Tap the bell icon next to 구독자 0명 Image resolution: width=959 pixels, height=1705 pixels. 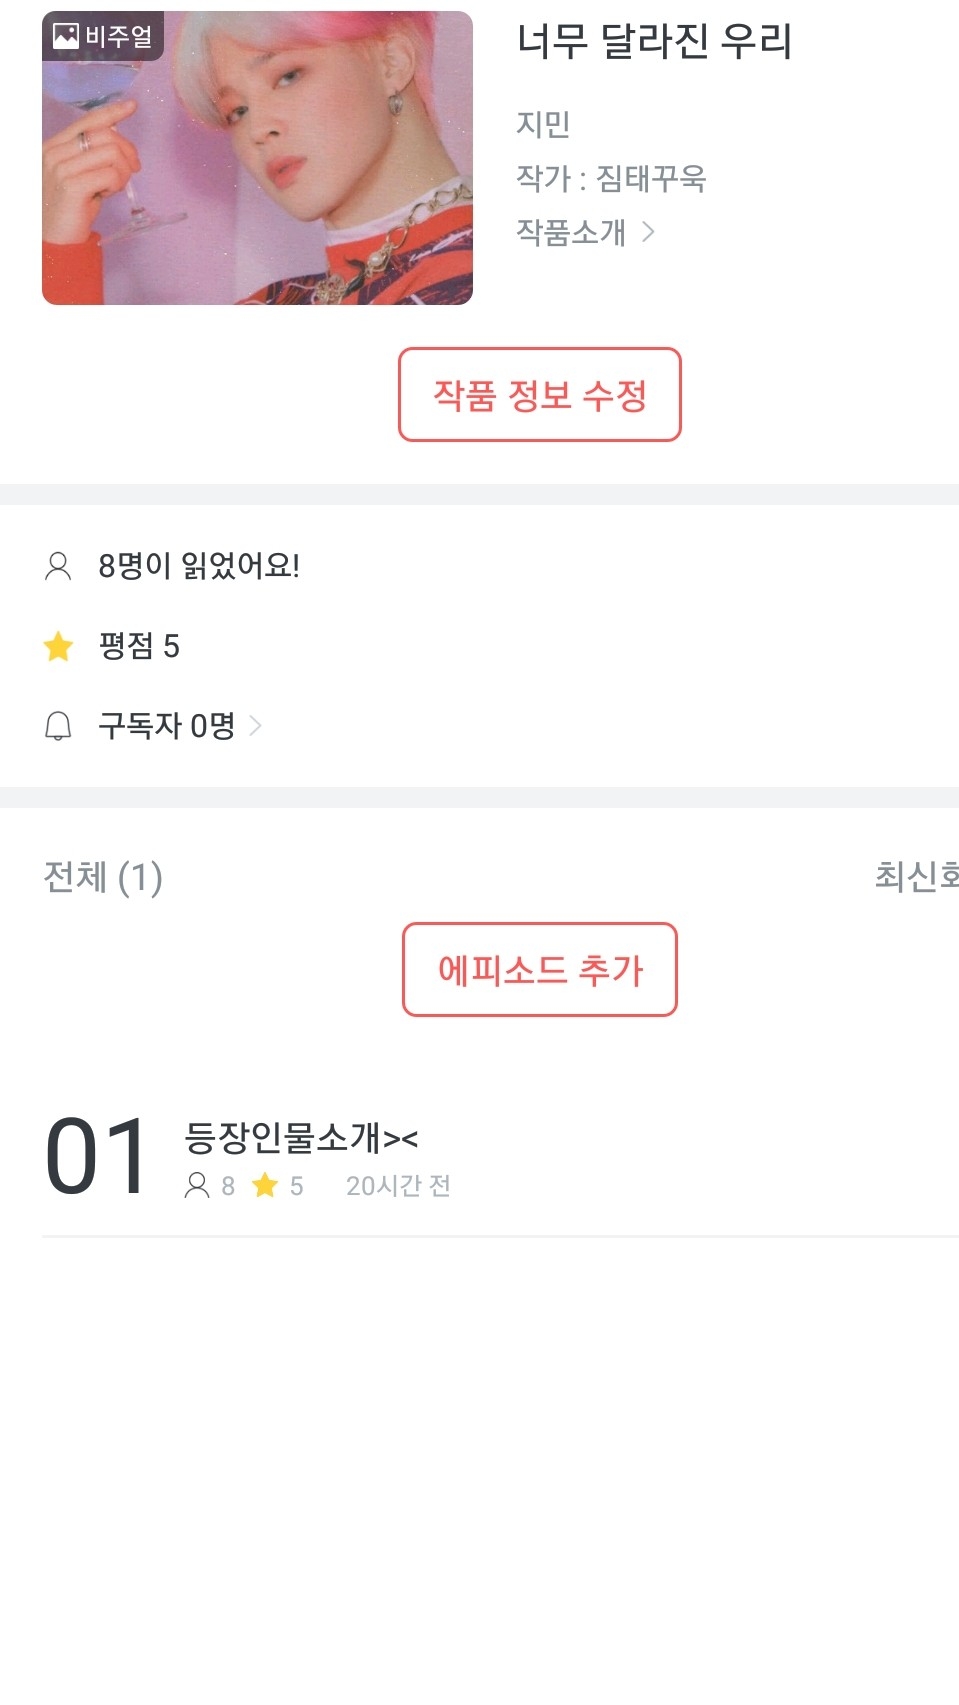click(x=58, y=725)
